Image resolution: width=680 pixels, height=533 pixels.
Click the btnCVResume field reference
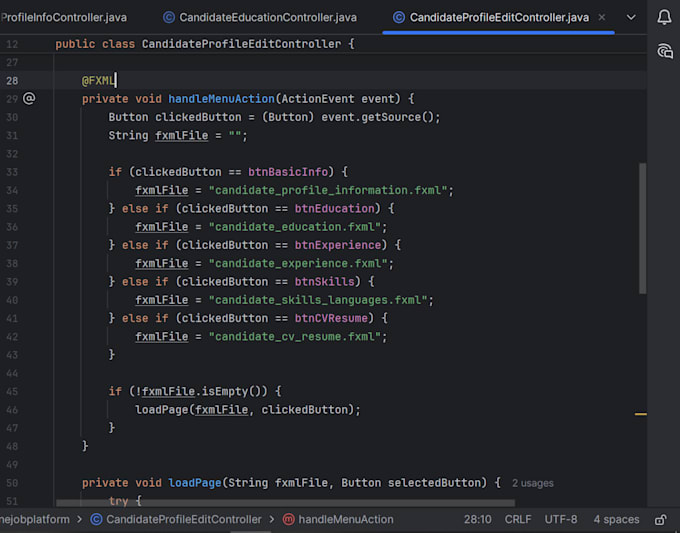[331, 318]
